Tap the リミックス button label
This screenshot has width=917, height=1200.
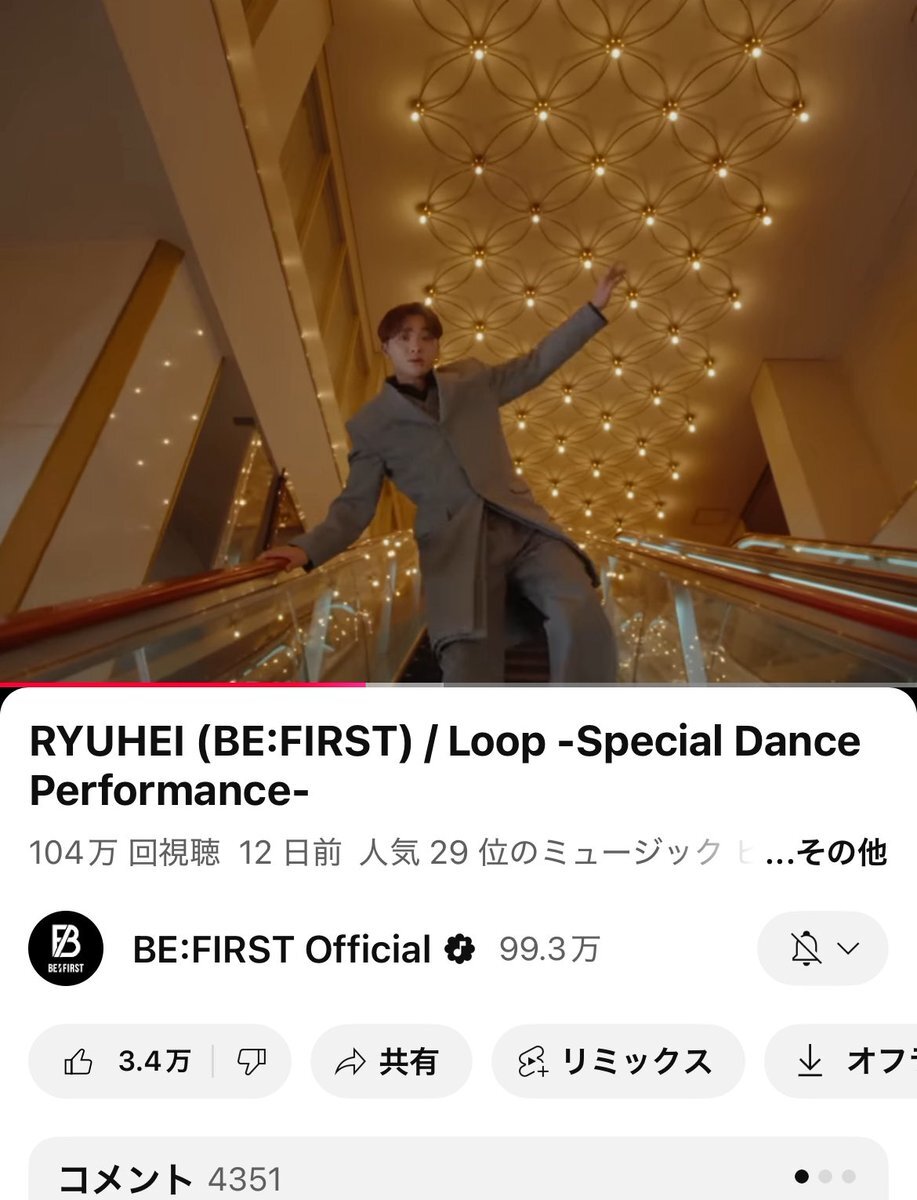[x=636, y=1062]
